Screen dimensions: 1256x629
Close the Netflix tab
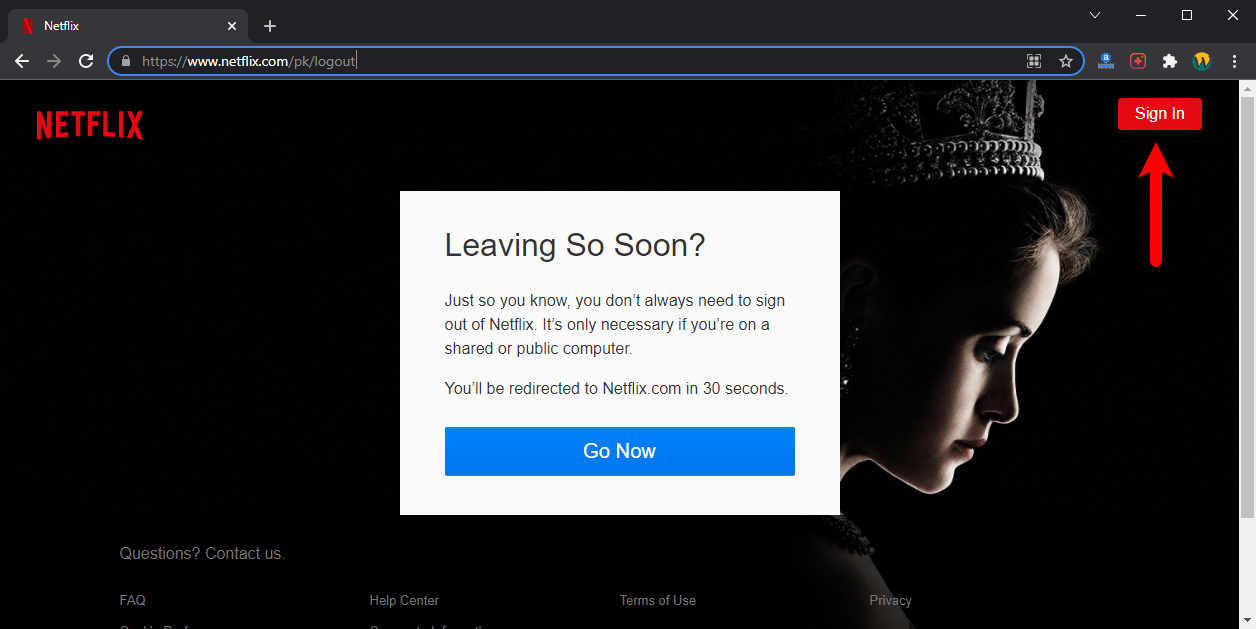232,26
